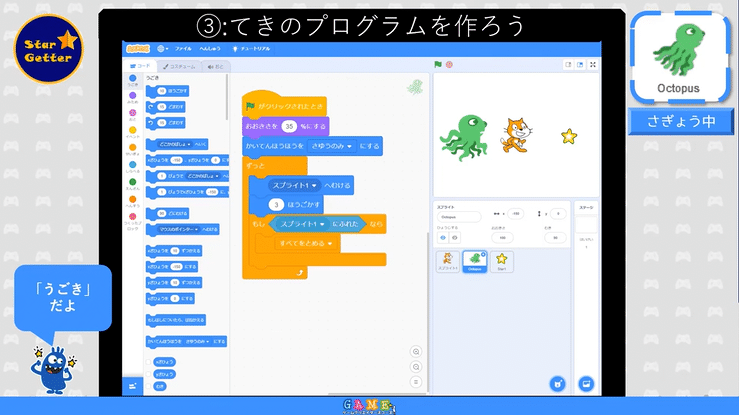
Task: Select the スプライト1 cat sprite thumbnail
Action: (x=448, y=261)
